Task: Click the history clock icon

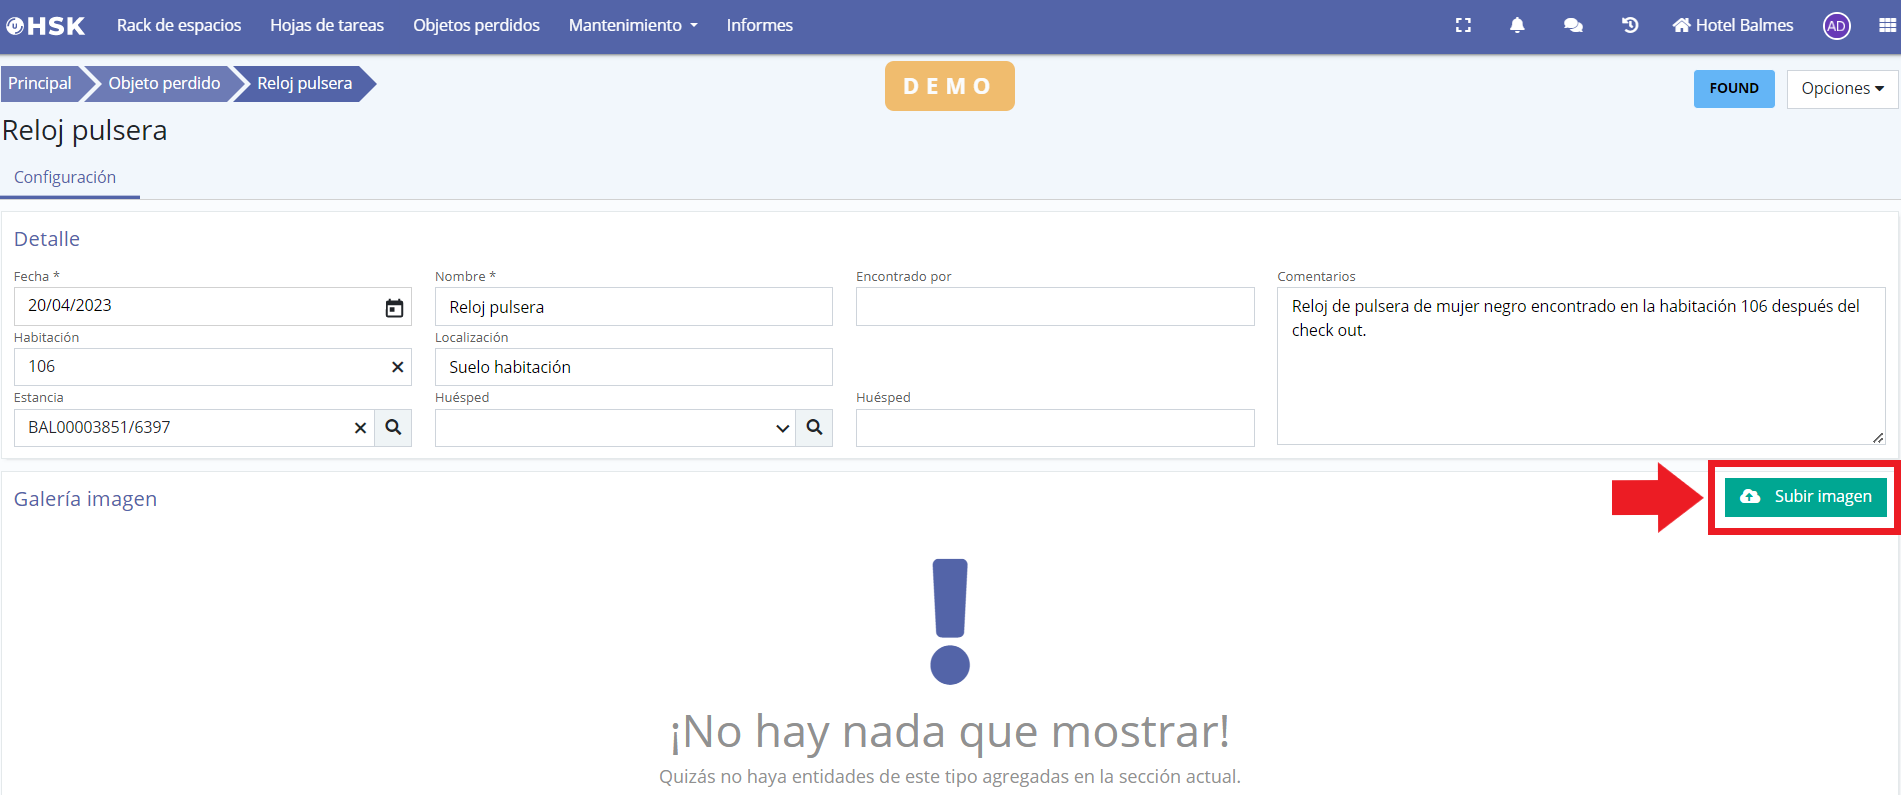Action: point(1630,26)
